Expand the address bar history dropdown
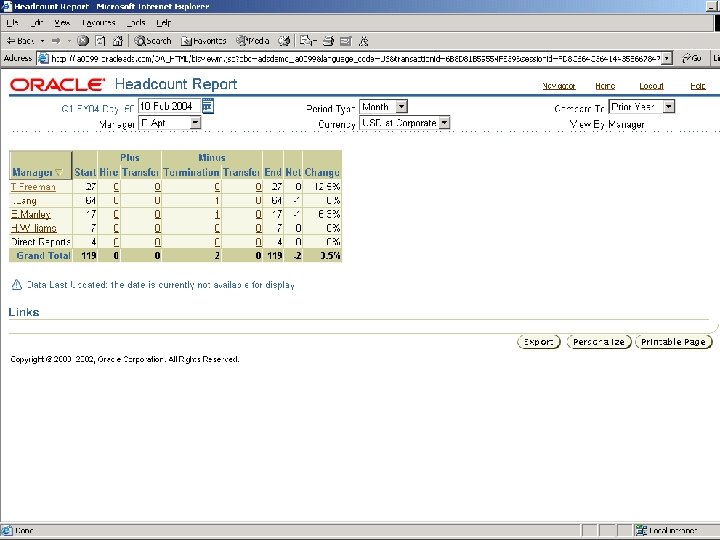The height and width of the screenshot is (540, 720). pyautogui.click(x=667, y=58)
